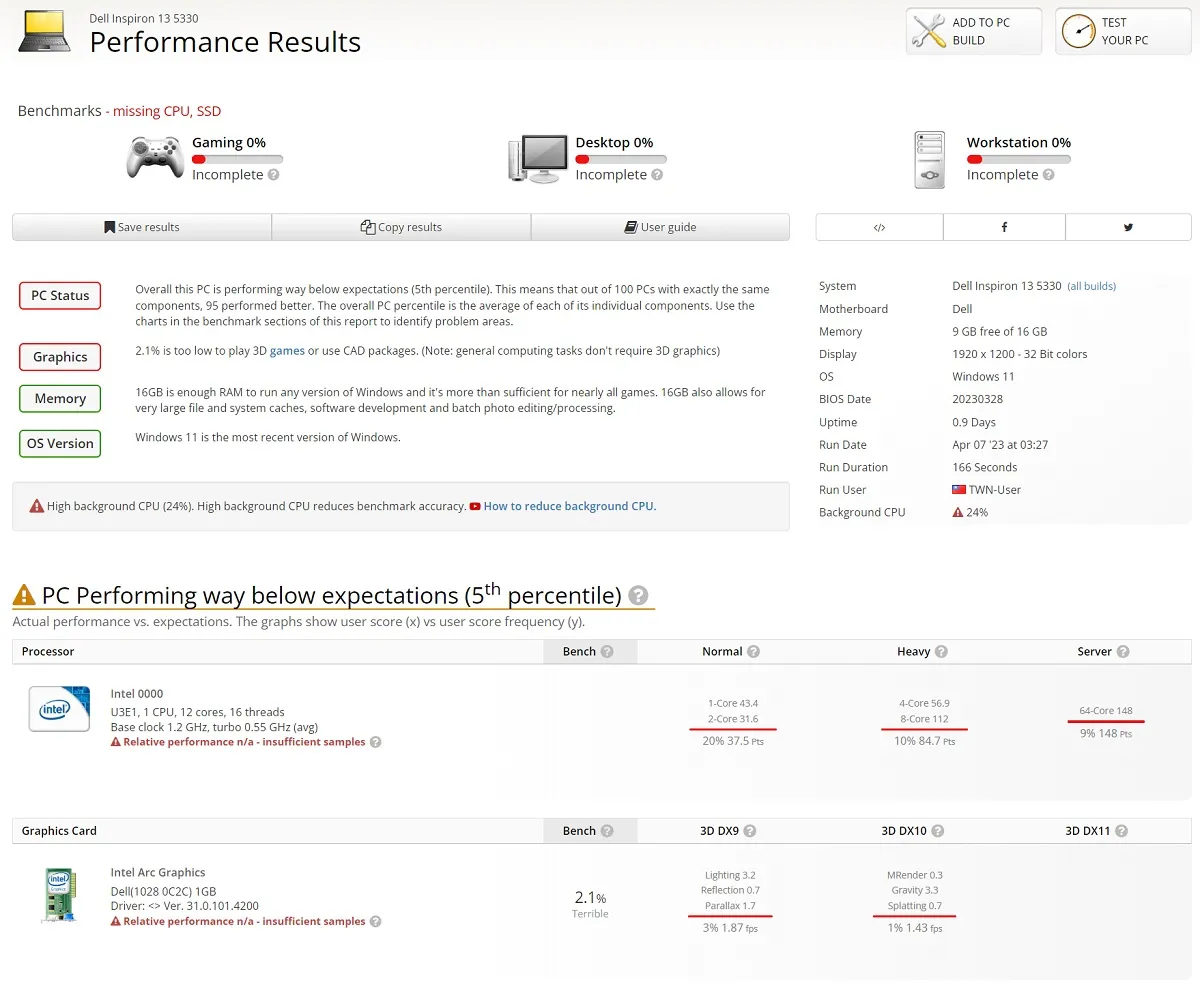1200x989 pixels.
Task: Click Copy results button
Action: point(401,227)
